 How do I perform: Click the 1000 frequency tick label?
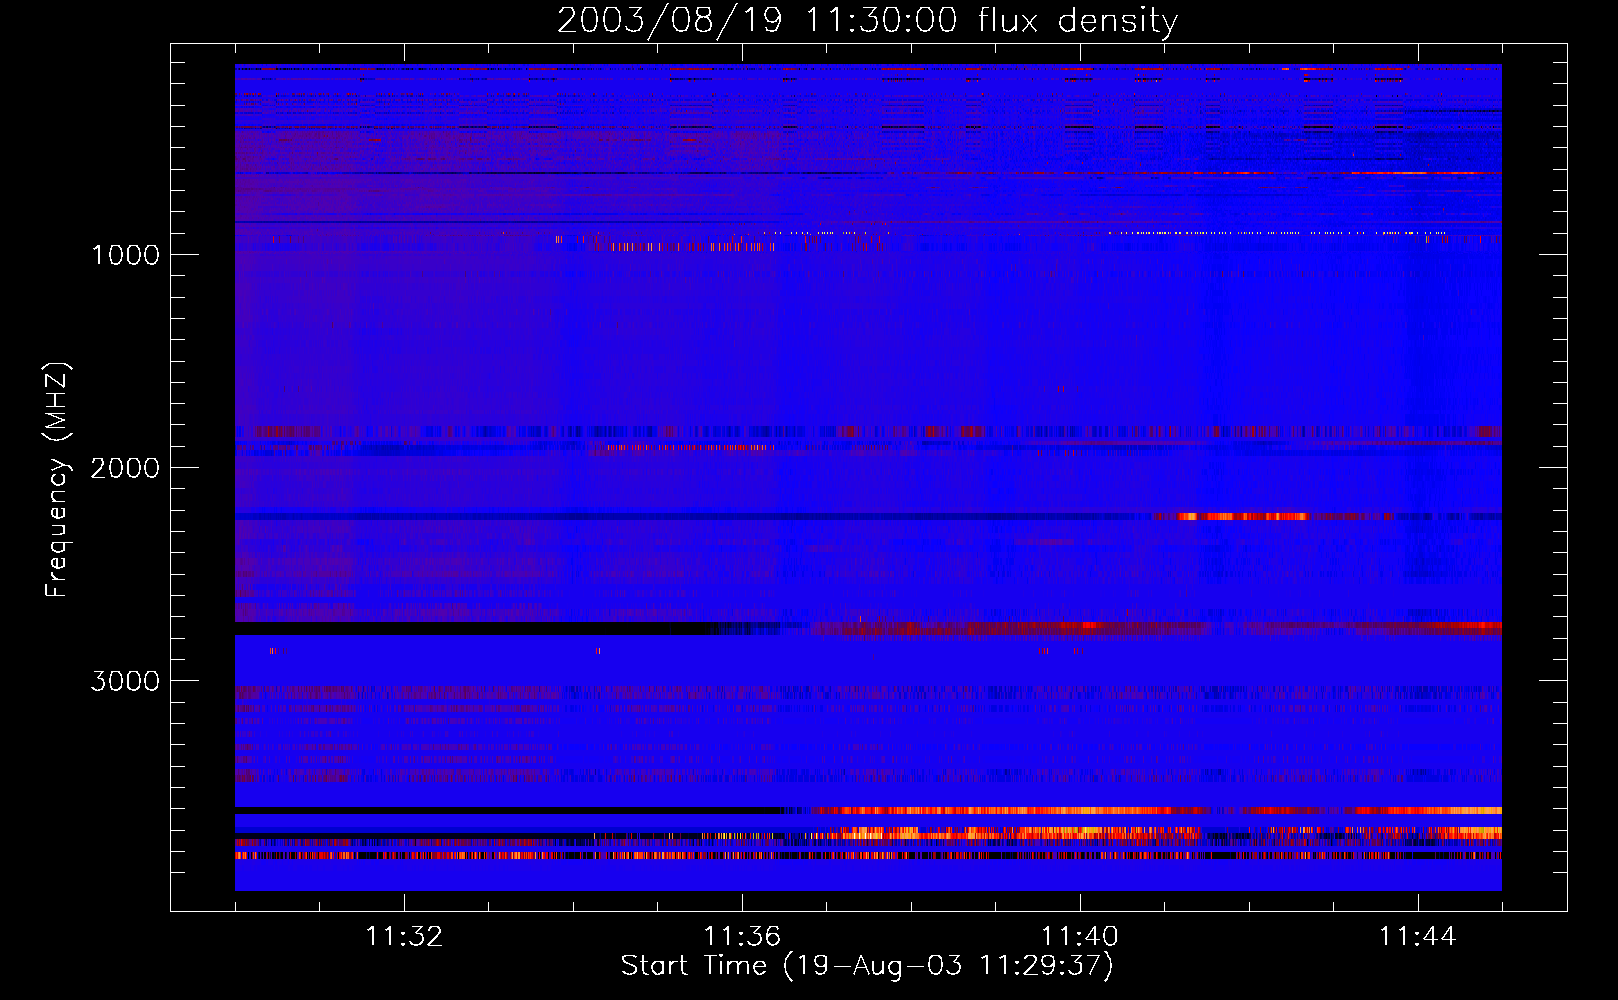click(125, 255)
